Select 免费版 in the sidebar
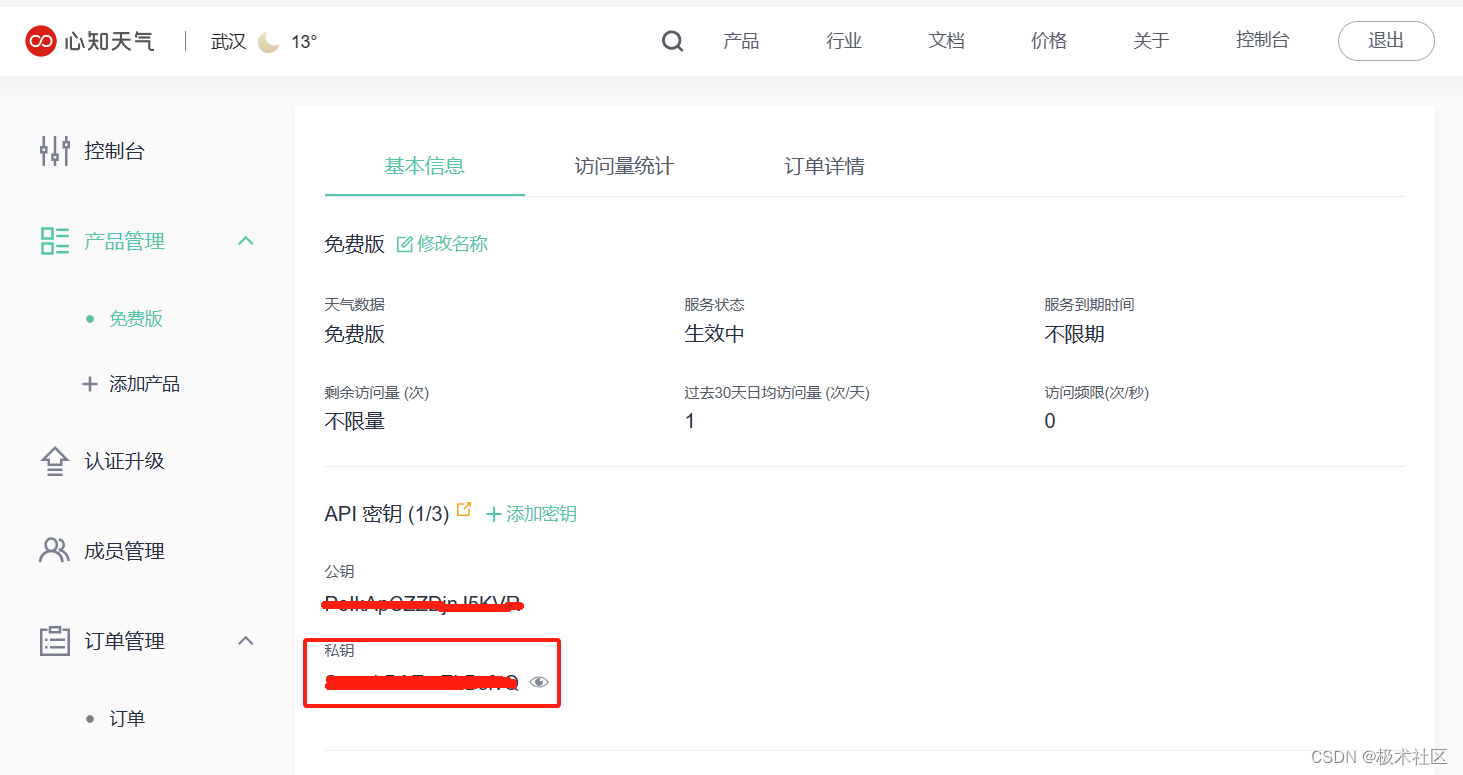Viewport: 1463px width, 775px height. coord(136,319)
